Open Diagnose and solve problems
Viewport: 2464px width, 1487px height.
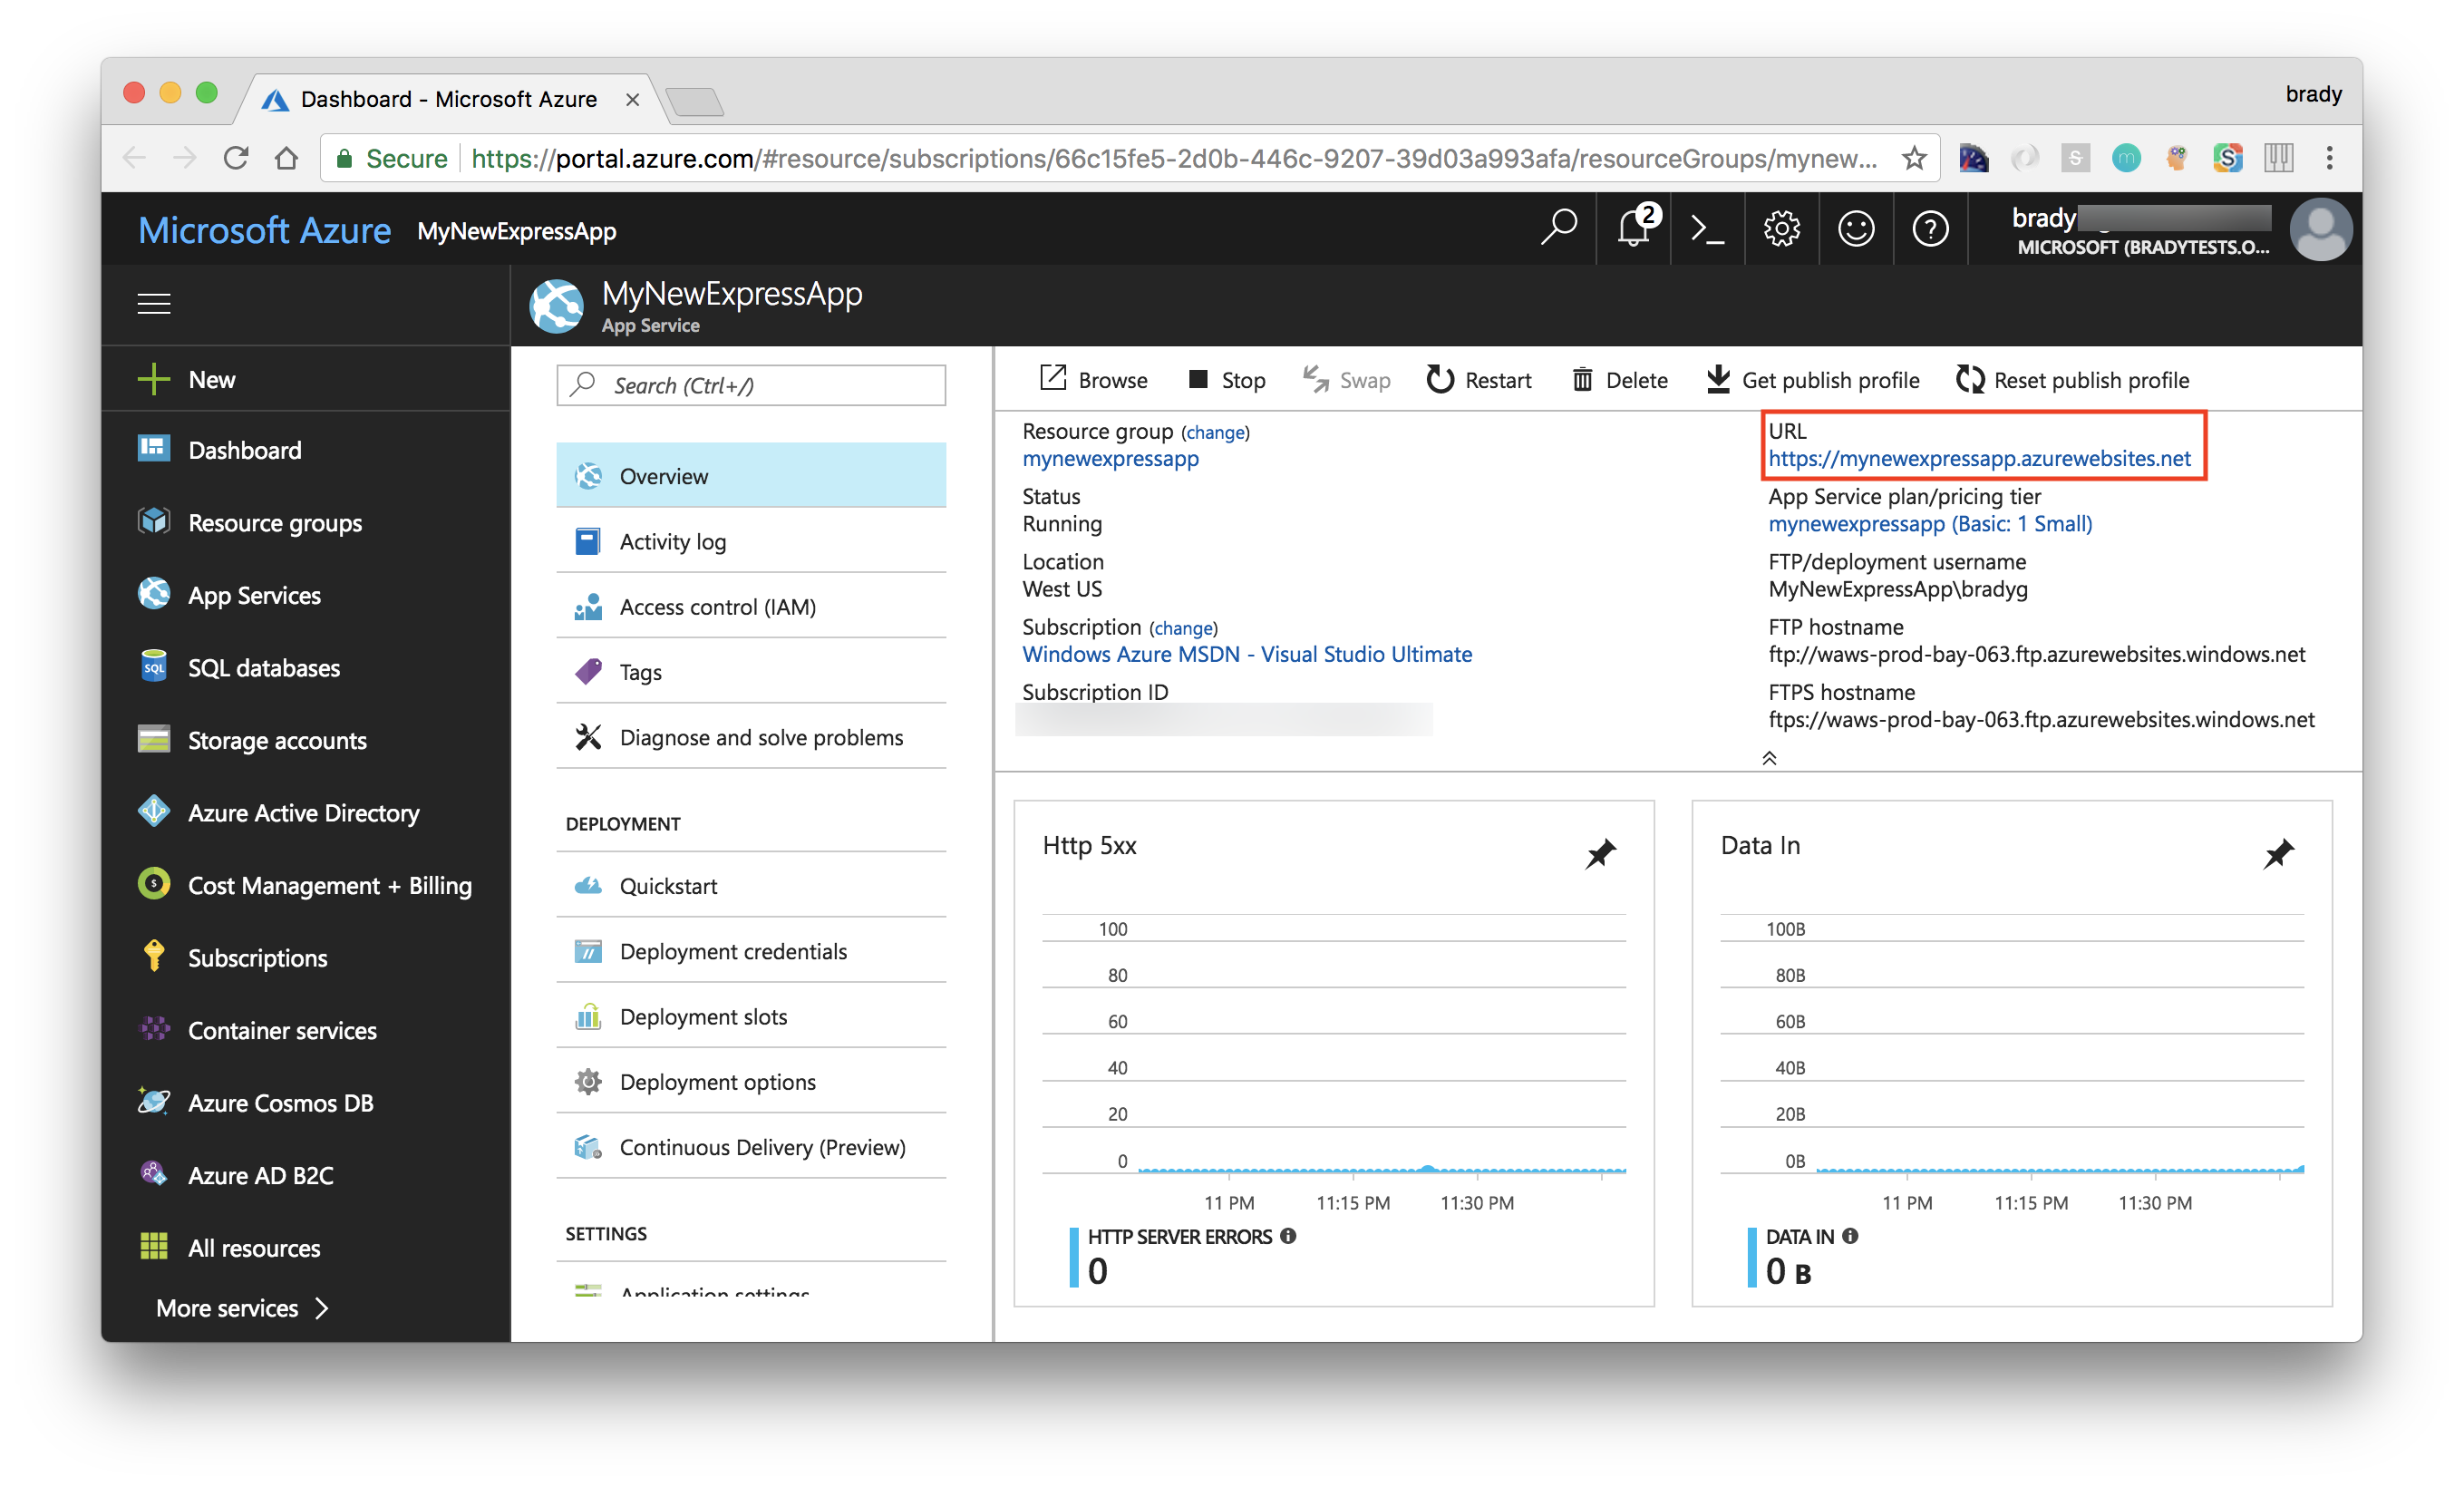[751, 737]
